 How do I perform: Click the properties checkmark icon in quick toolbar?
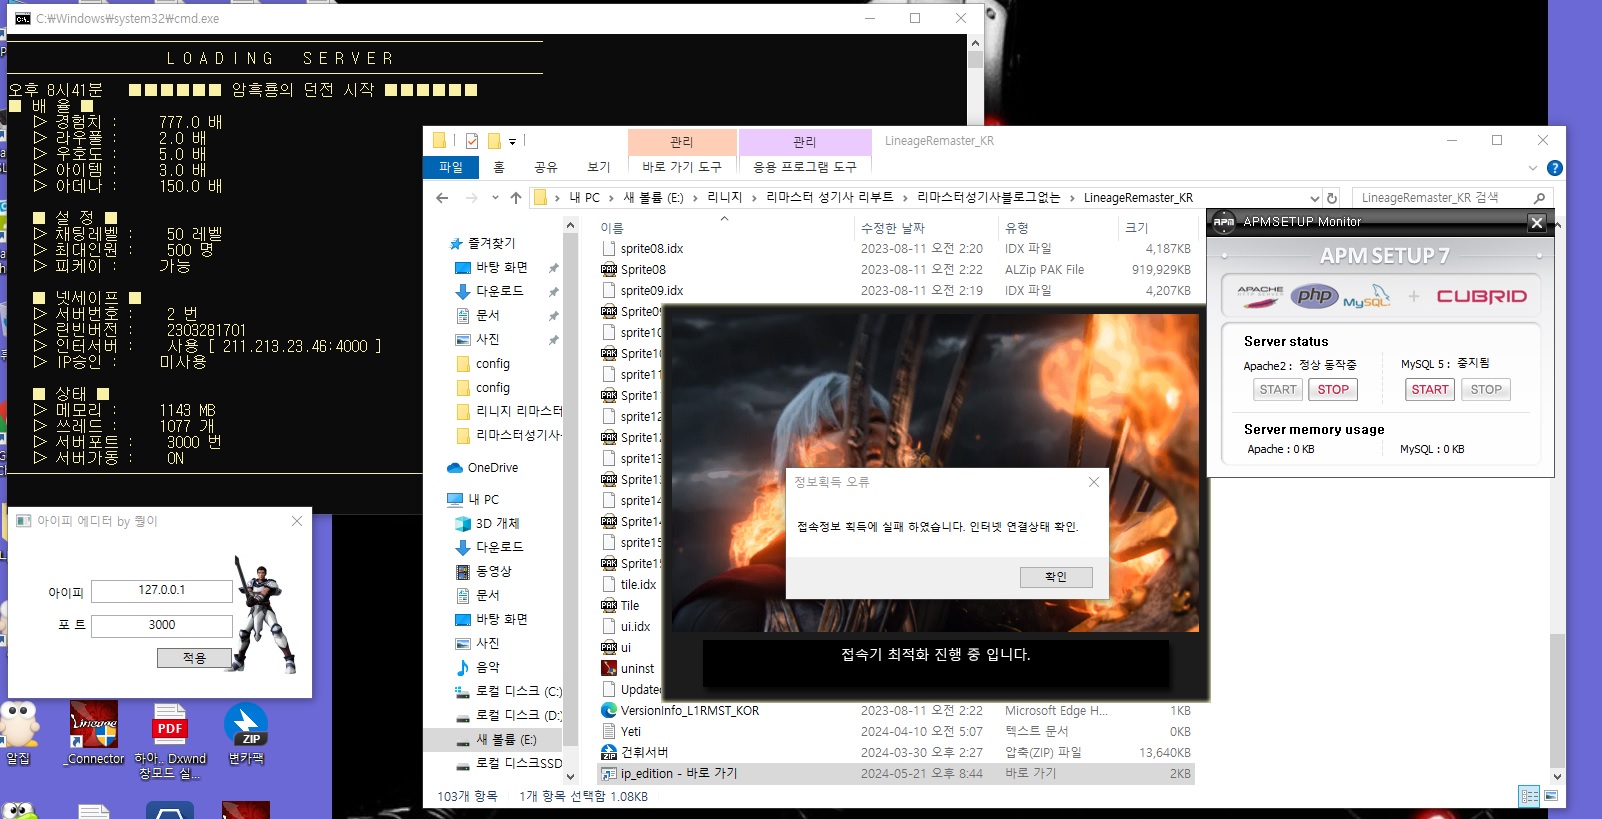click(472, 141)
